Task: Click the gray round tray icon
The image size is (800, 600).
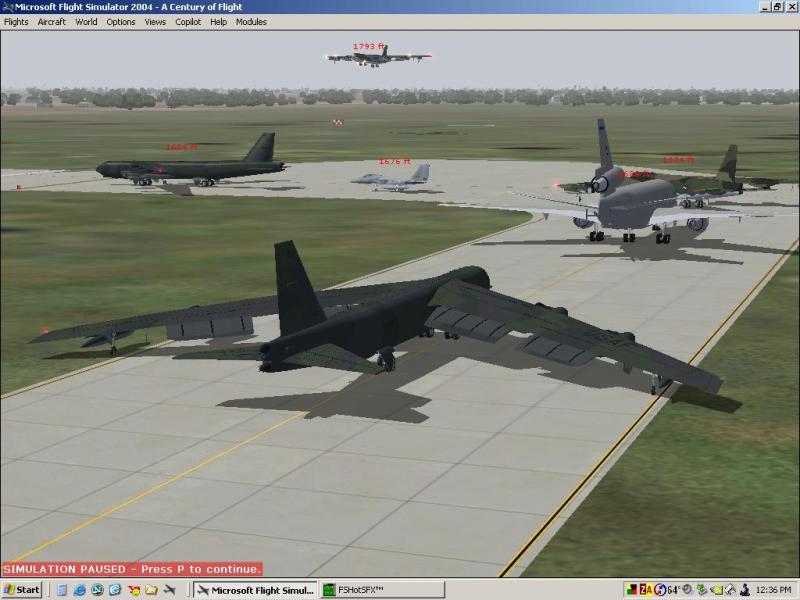Action: 687,589
